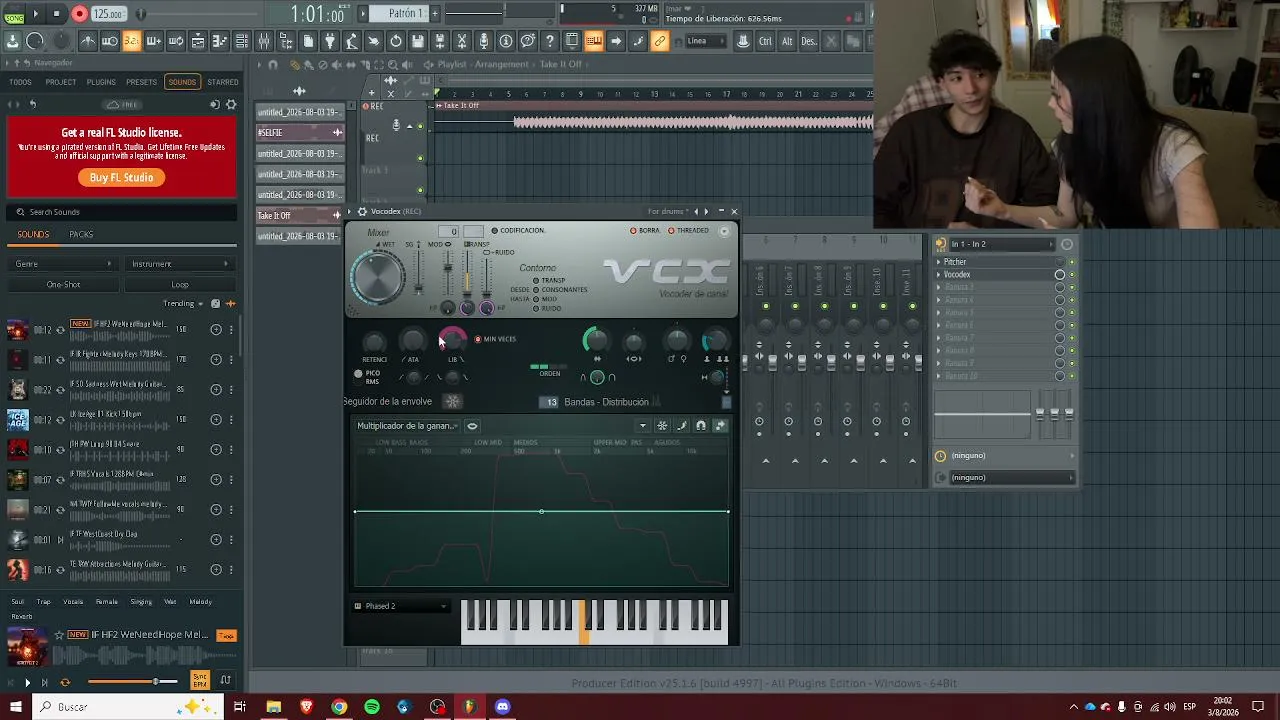Click the Vocals tag
1280x720 pixels.
click(x=73, y=602)
